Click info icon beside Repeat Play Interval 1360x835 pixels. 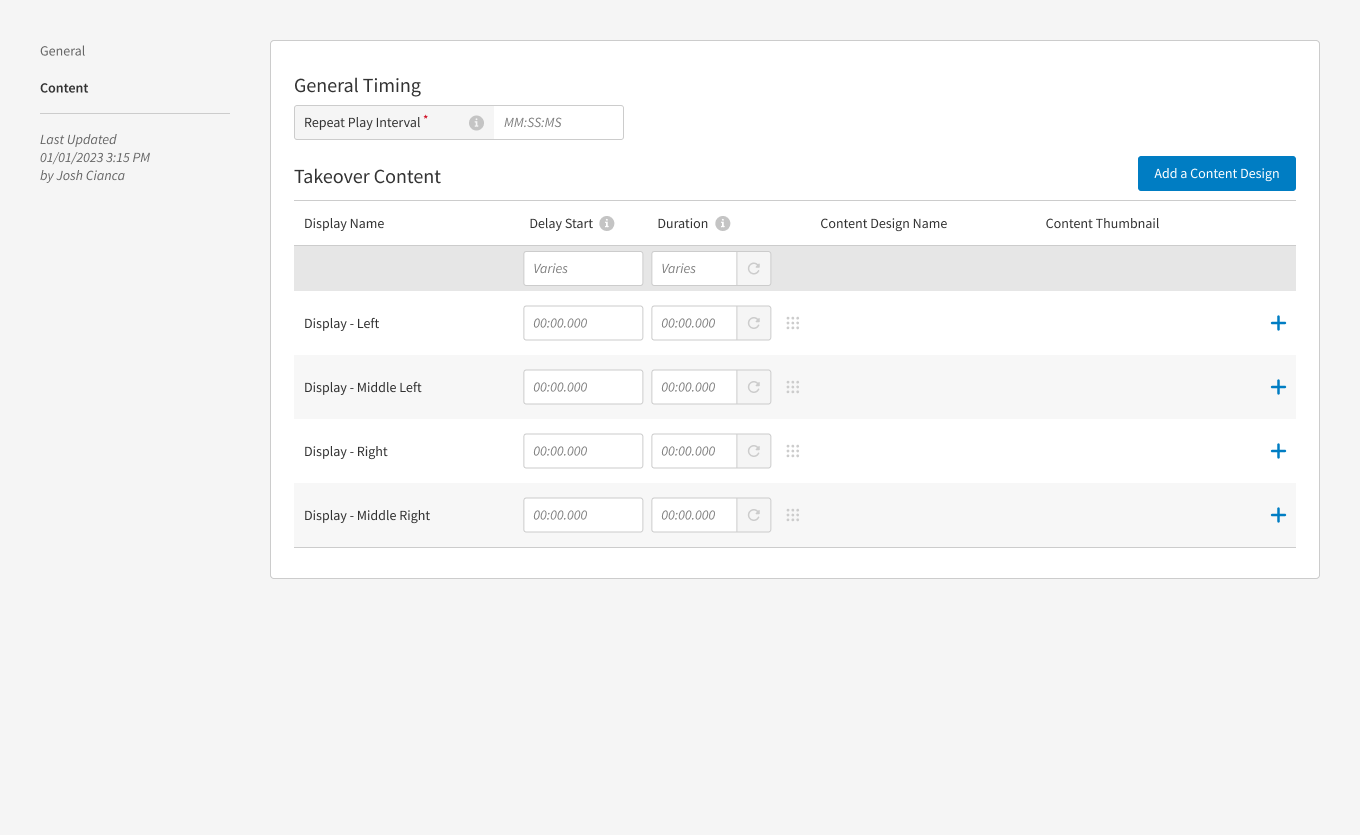[x=476, y=123]
